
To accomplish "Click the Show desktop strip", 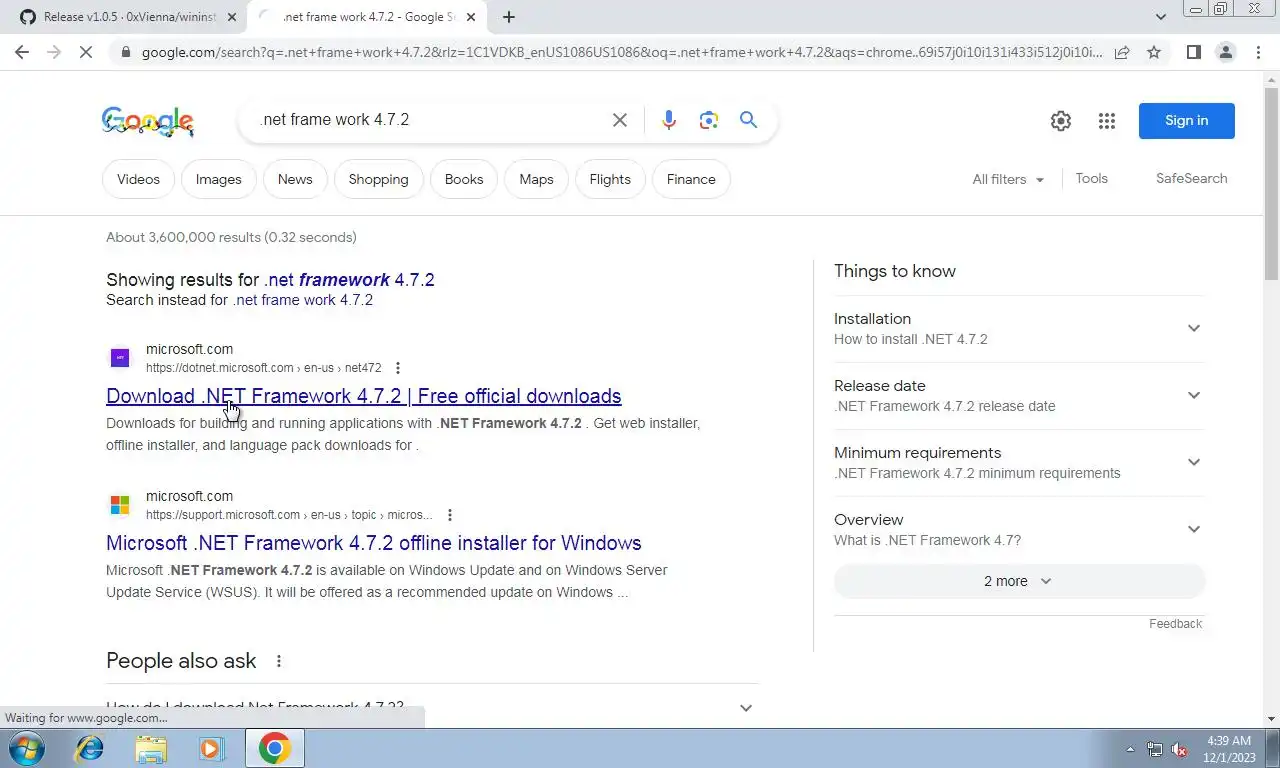I will tap(1273, 748).
